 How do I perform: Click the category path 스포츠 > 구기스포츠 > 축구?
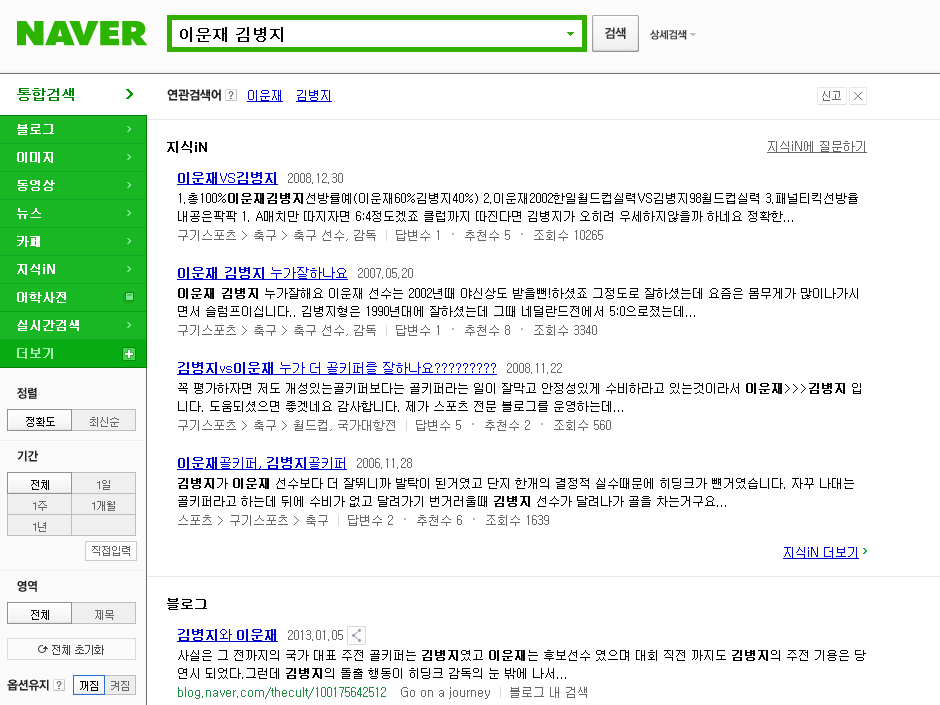253,520
